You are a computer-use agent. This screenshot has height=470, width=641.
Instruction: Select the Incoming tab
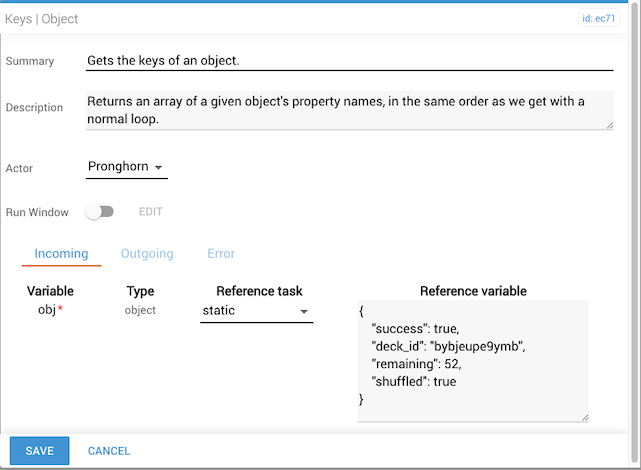[61, 254]
